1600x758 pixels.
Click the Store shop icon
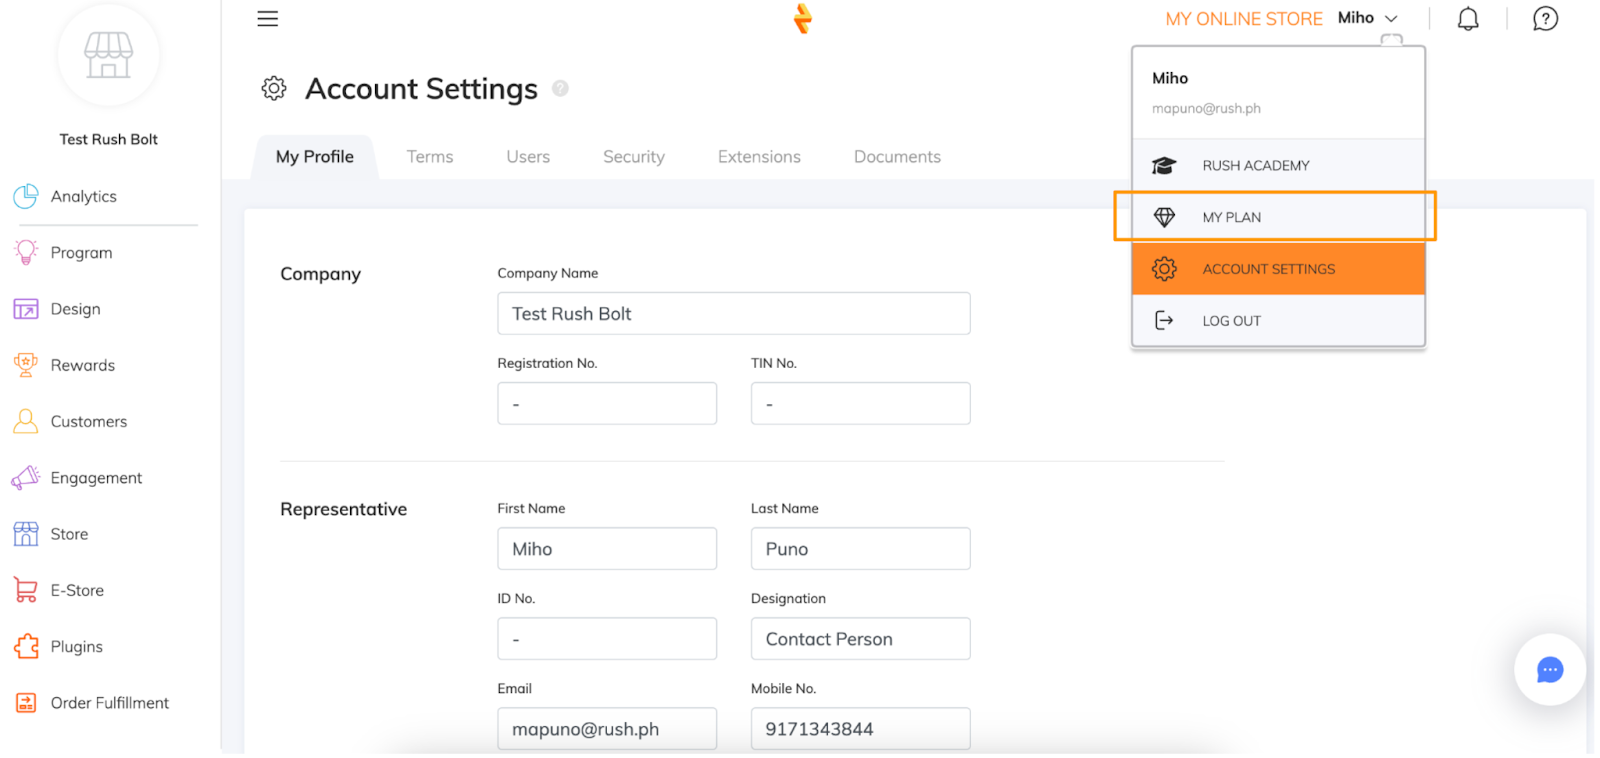(x=26, y=534)
